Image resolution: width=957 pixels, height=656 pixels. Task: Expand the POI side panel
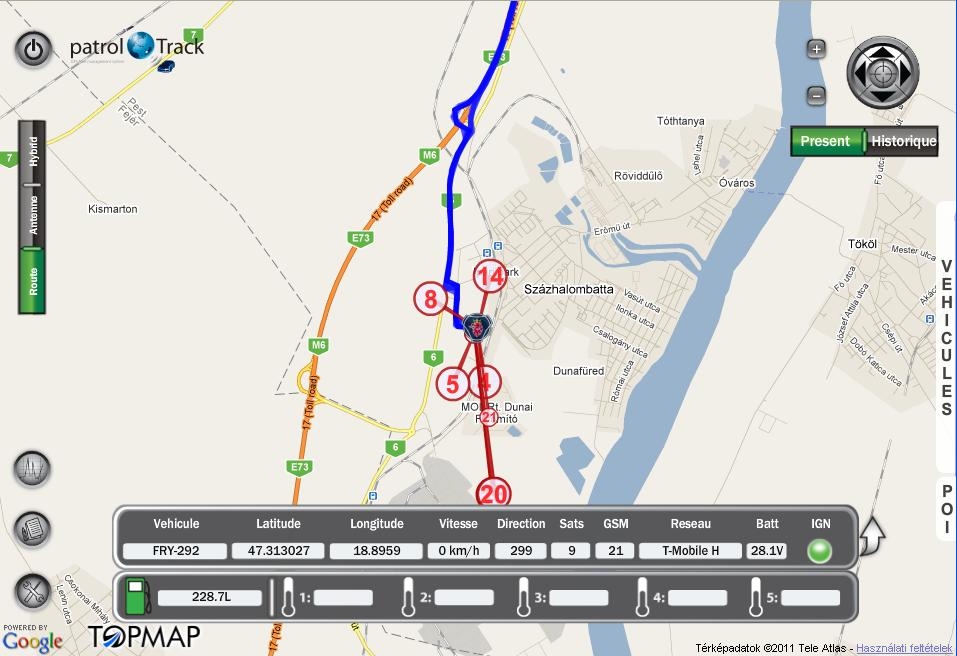pos(947,509)
